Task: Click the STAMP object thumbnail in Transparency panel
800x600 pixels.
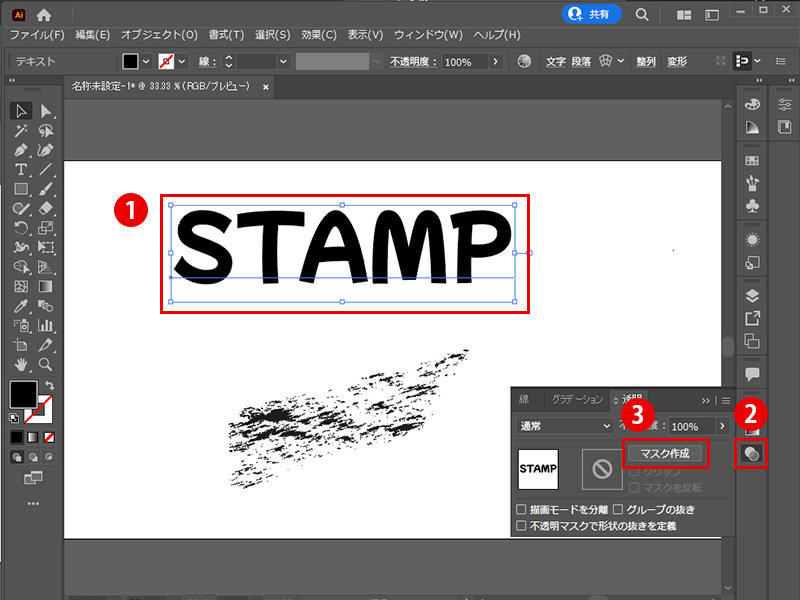Action: point(537,468)
